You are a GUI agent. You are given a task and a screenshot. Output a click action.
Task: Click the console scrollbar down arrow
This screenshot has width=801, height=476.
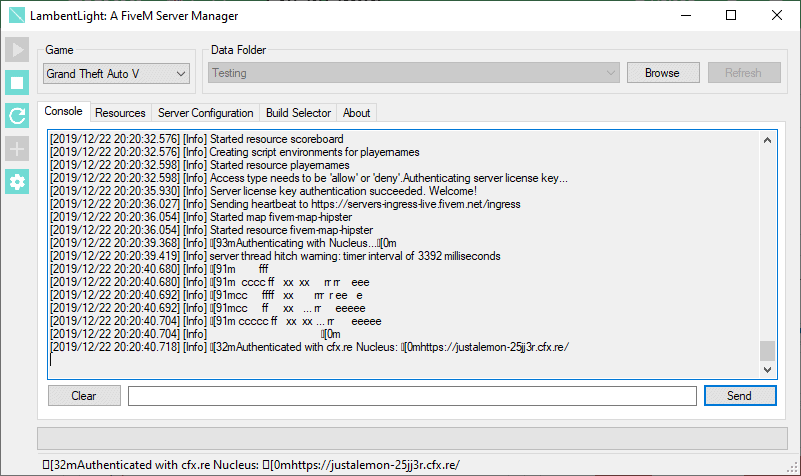(767, 369)
